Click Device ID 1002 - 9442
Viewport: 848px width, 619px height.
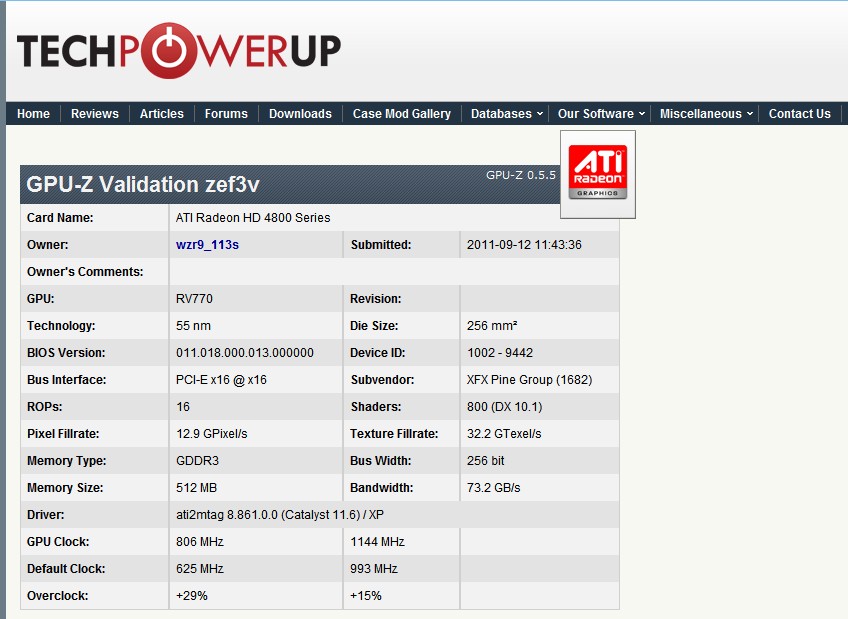click(x=500, y=352)
